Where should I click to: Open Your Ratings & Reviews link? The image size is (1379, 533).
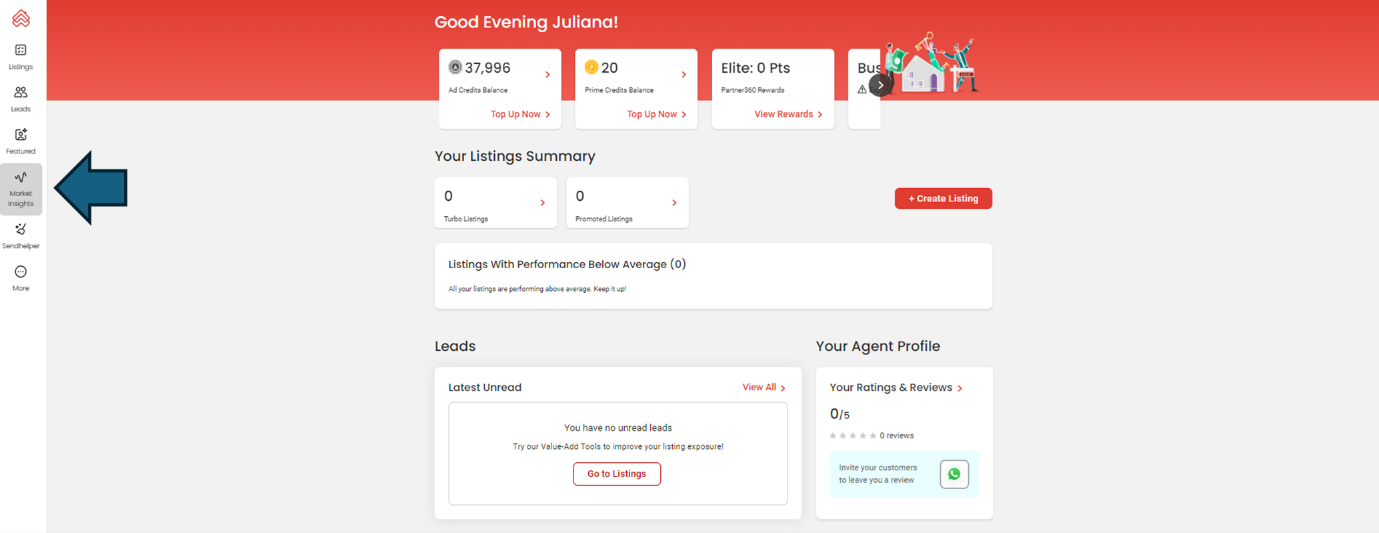pyautogui.click(x=896, y=387)
